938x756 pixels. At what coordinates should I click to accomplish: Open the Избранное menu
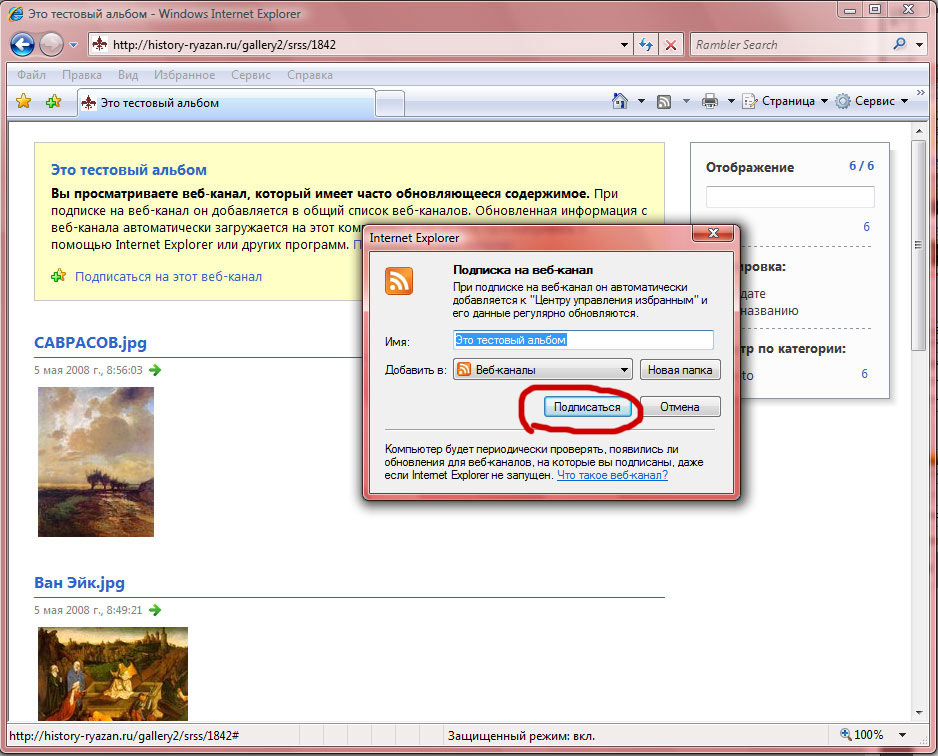(184, 75)
